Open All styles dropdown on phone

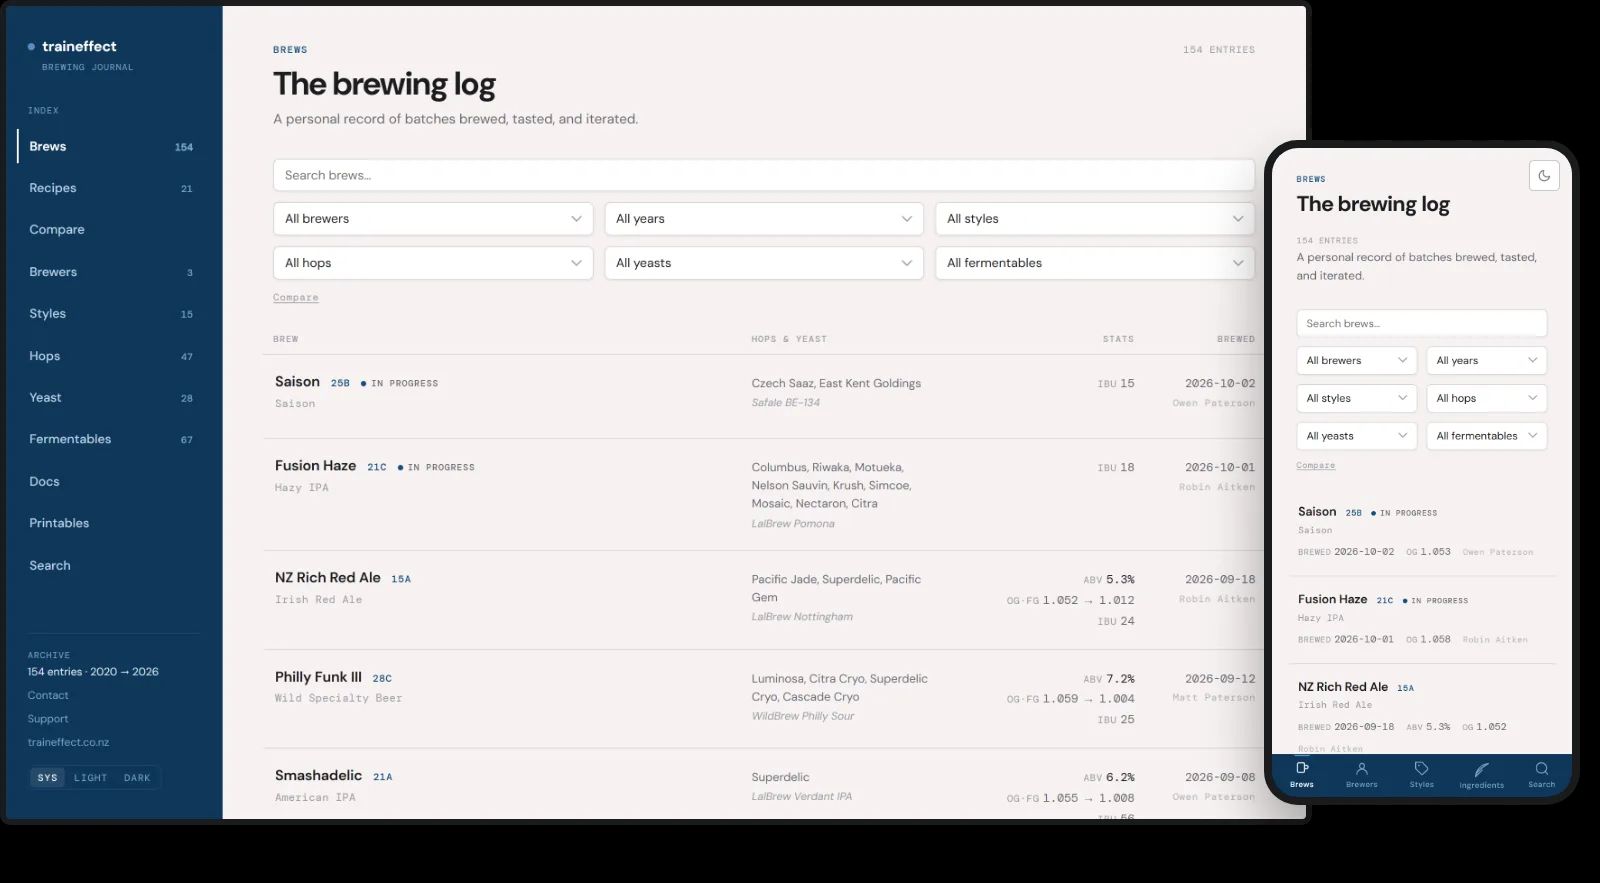1357,398
